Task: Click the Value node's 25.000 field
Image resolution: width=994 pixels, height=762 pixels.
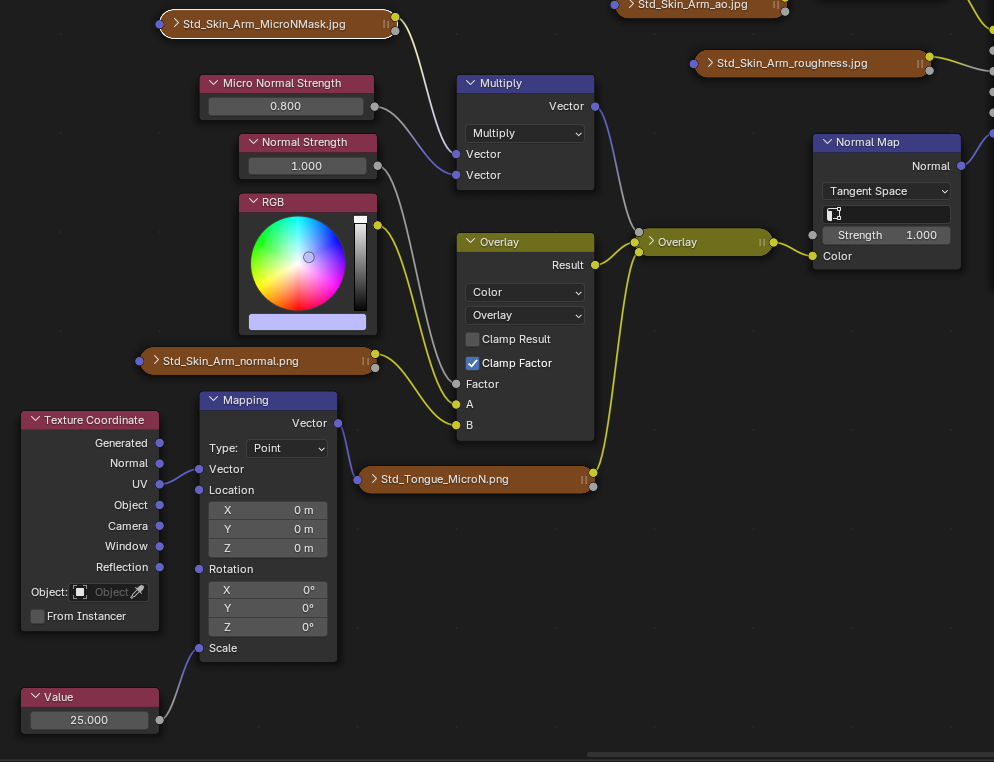Action: pos(89,720)
